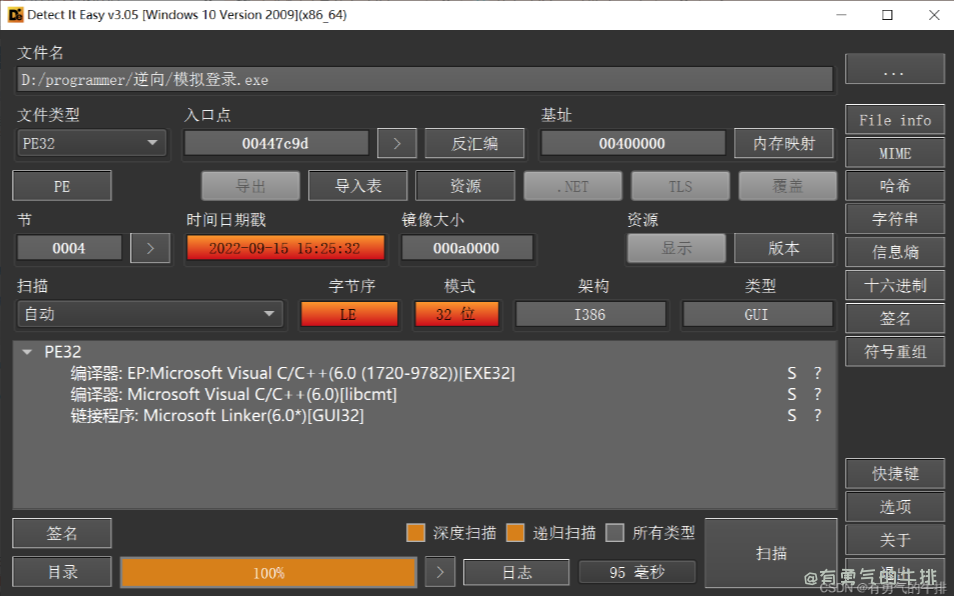This screenshot has height=596, width=954.
Task: Click the 显示 resource display button
Action: point(677,248)
